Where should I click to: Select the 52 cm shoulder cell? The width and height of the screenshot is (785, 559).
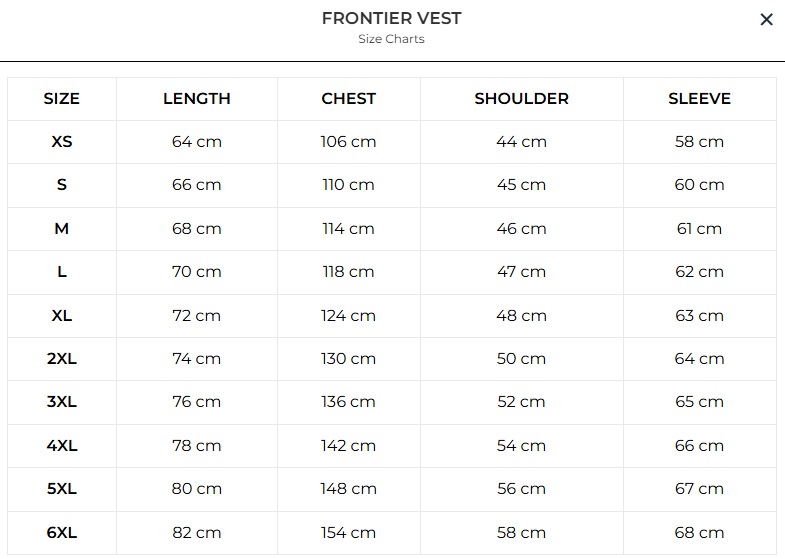[521, 402]
